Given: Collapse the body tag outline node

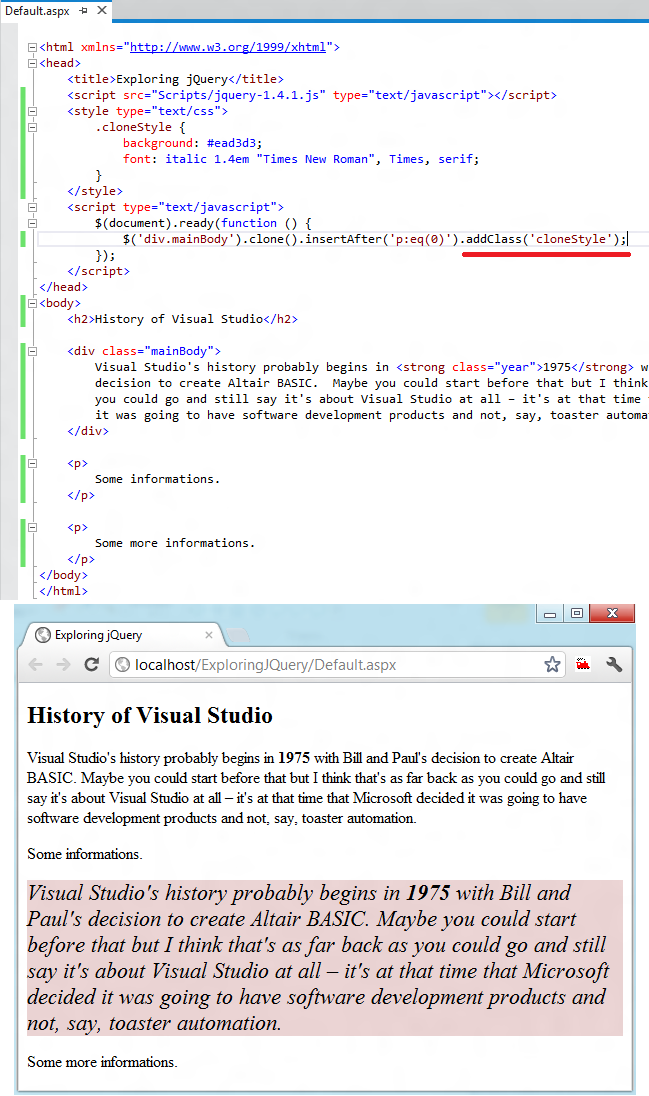Looking at the screenshot, I should [x=32, y=303].
